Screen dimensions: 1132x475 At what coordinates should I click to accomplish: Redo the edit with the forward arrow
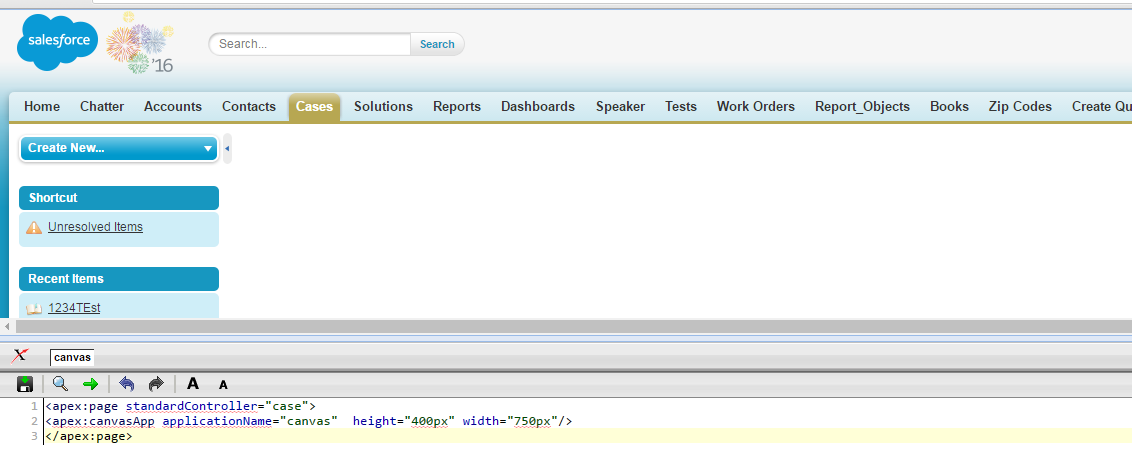156,384
